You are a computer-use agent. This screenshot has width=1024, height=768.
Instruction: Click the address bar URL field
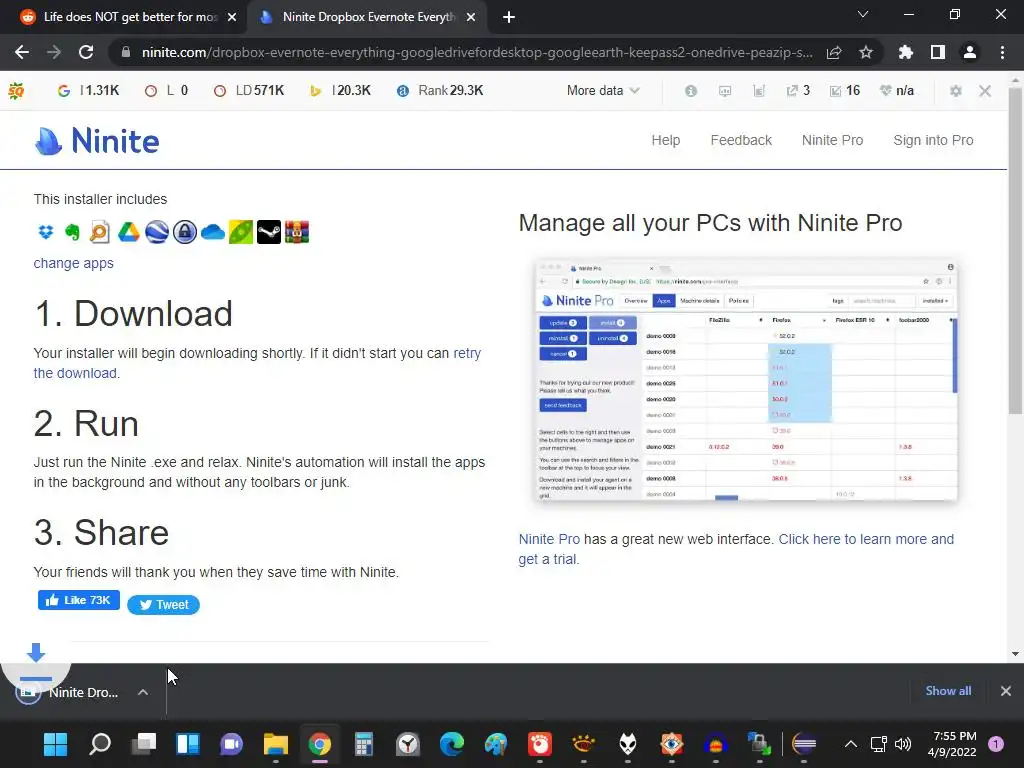476,52
